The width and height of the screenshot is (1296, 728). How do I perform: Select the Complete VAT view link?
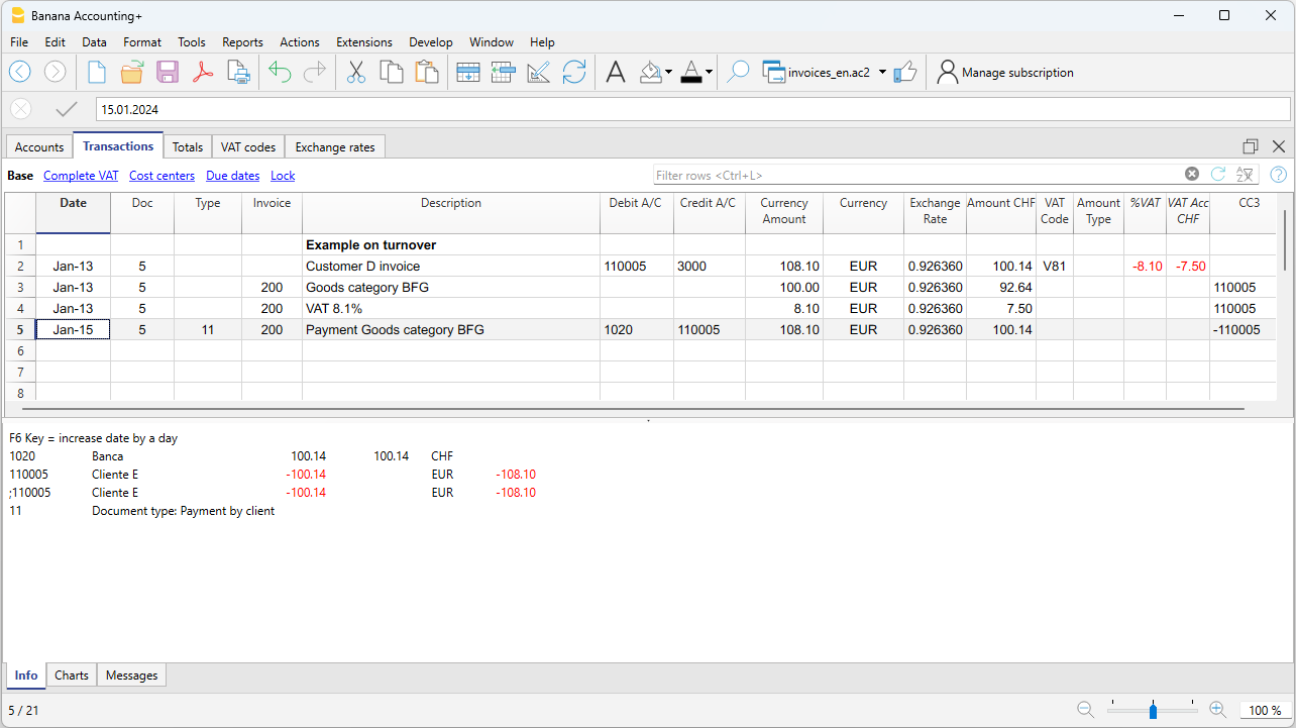pos(81,175)
